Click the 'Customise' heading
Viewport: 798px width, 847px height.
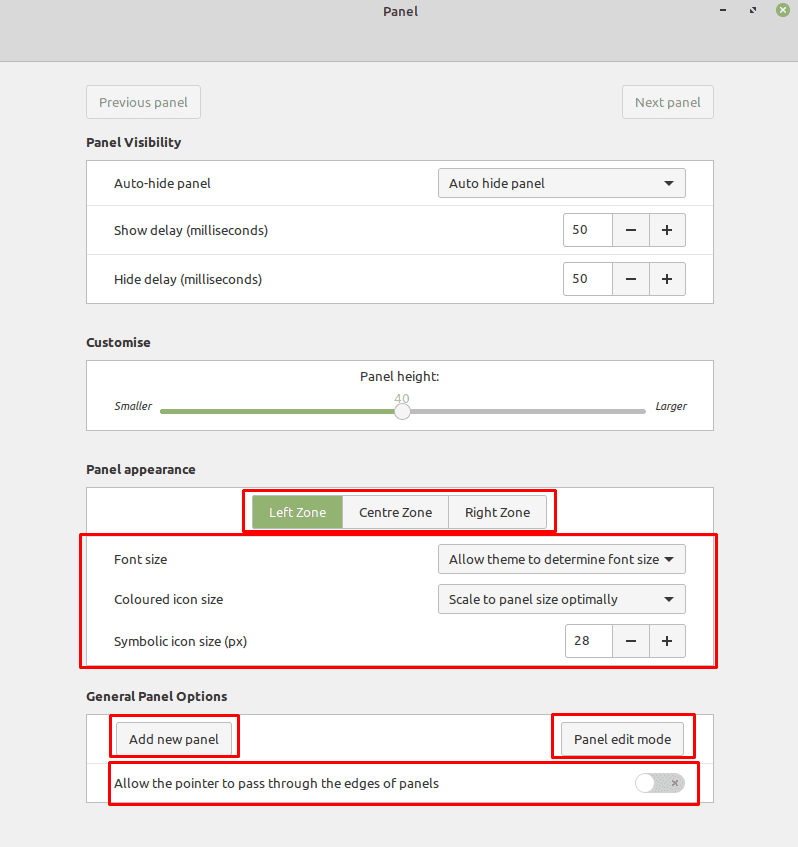(x=118, y=342)
